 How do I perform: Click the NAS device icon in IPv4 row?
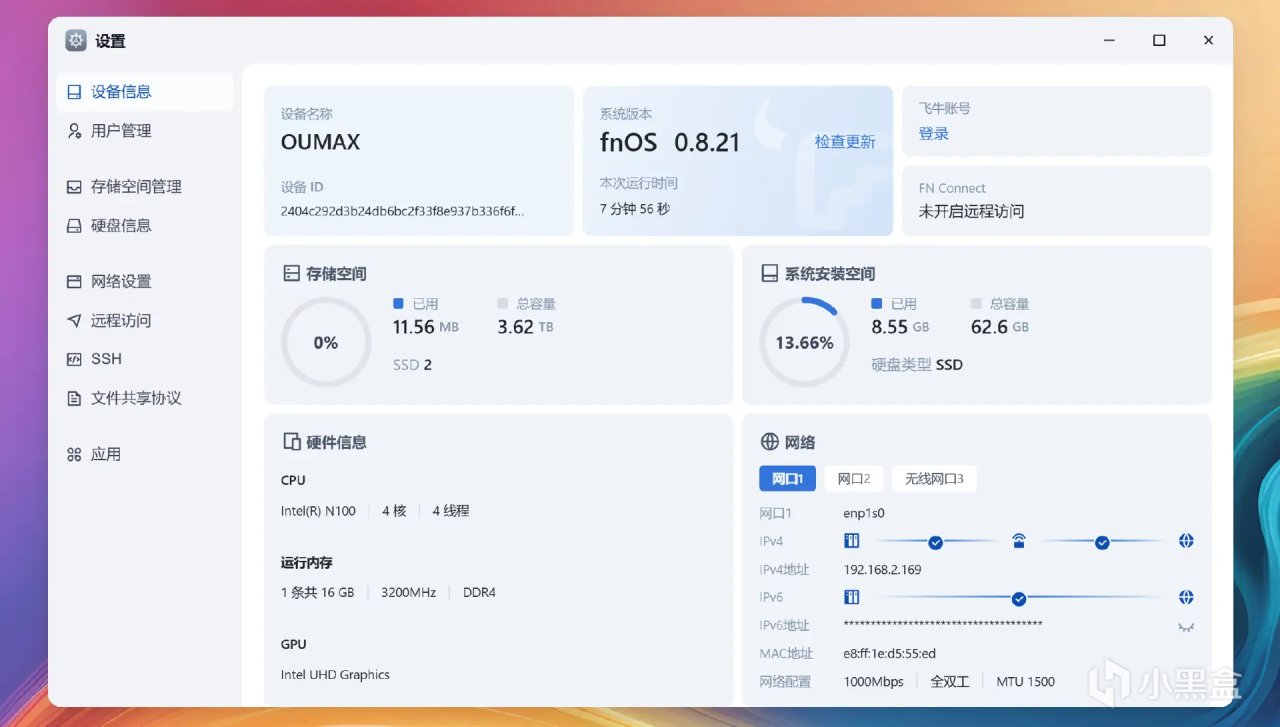852,541
